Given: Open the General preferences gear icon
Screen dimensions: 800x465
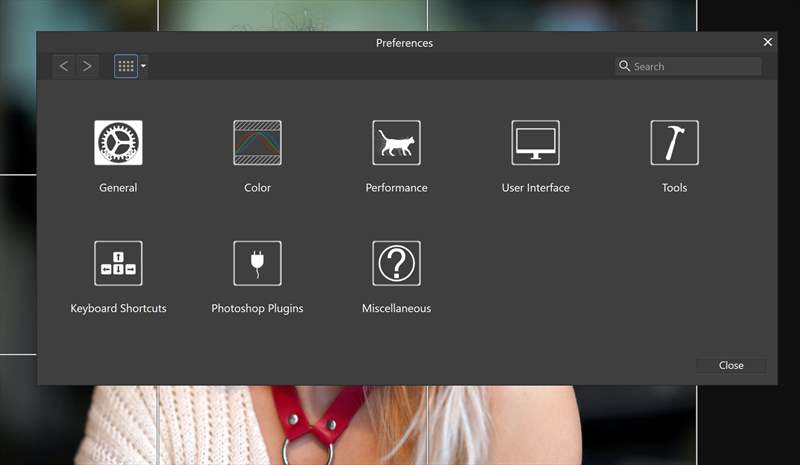Looking at the screenshot, I should pos(118,143).
